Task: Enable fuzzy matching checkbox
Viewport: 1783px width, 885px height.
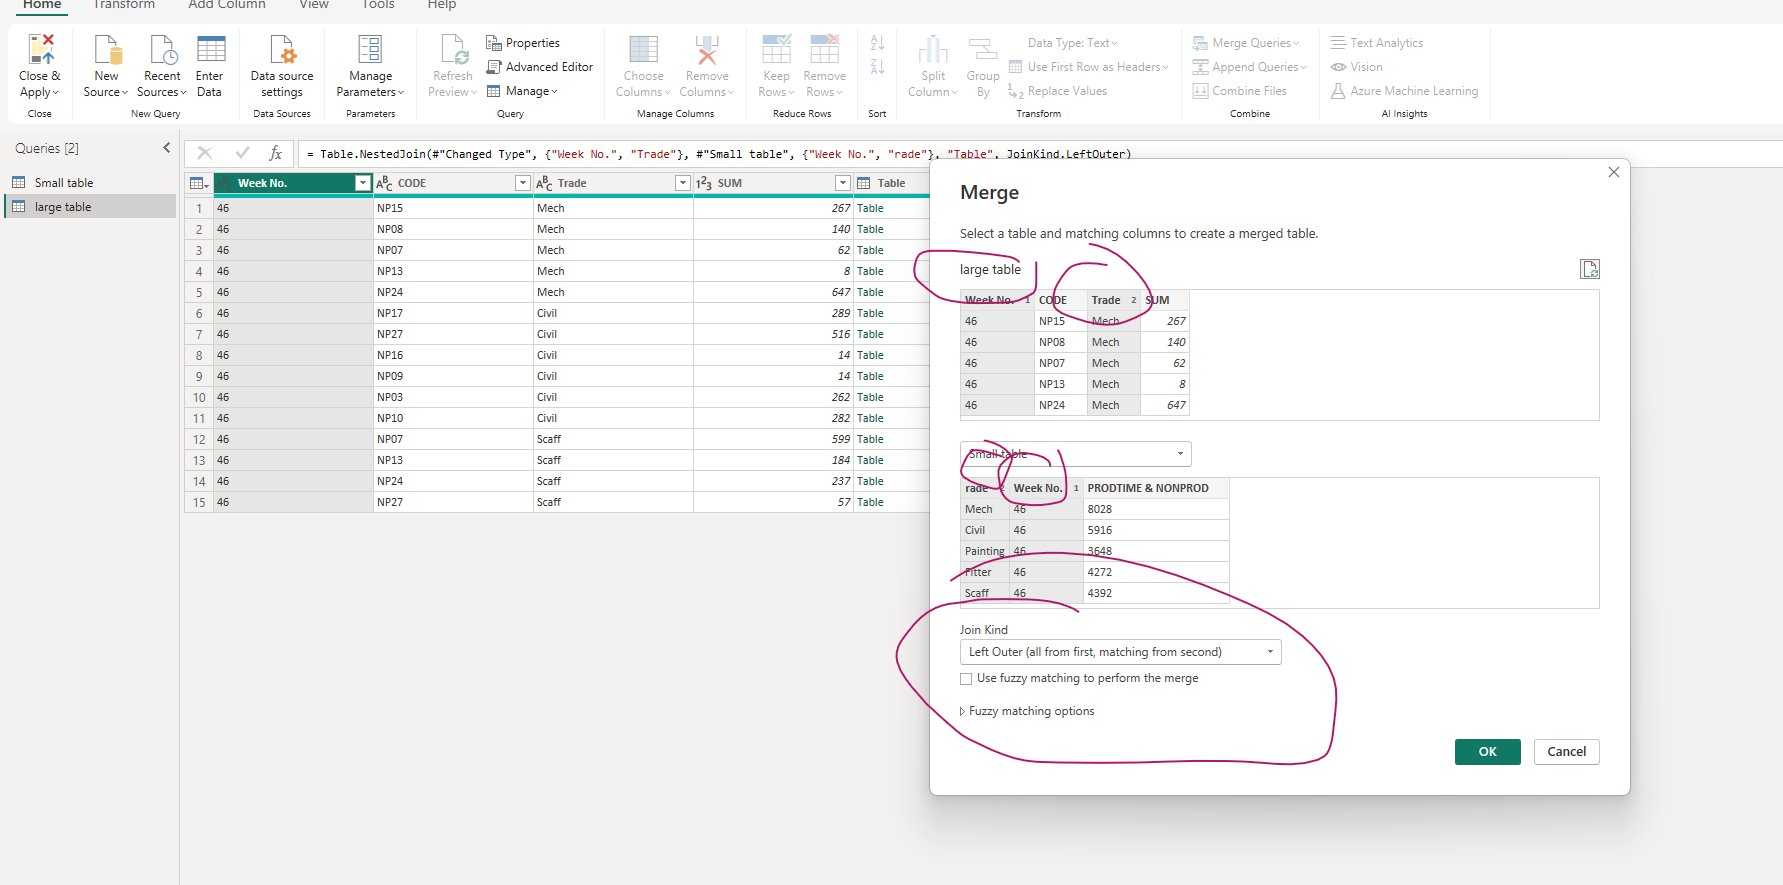Action: pos(966,678)
